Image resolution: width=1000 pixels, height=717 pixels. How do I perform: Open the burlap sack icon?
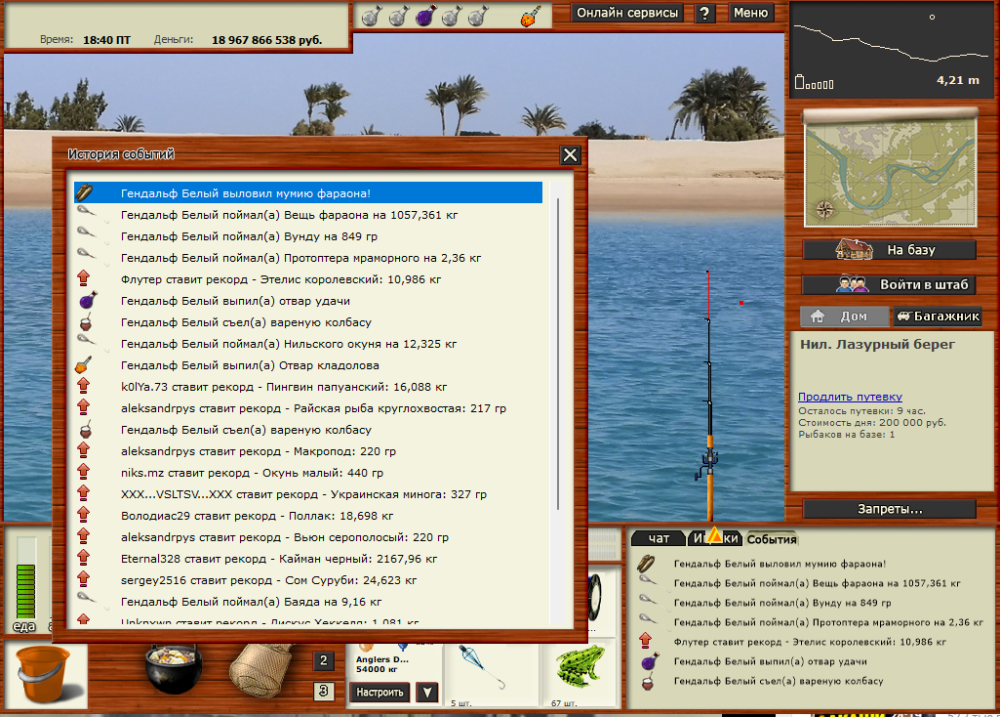pyautogui.click(x=259, y=670)
